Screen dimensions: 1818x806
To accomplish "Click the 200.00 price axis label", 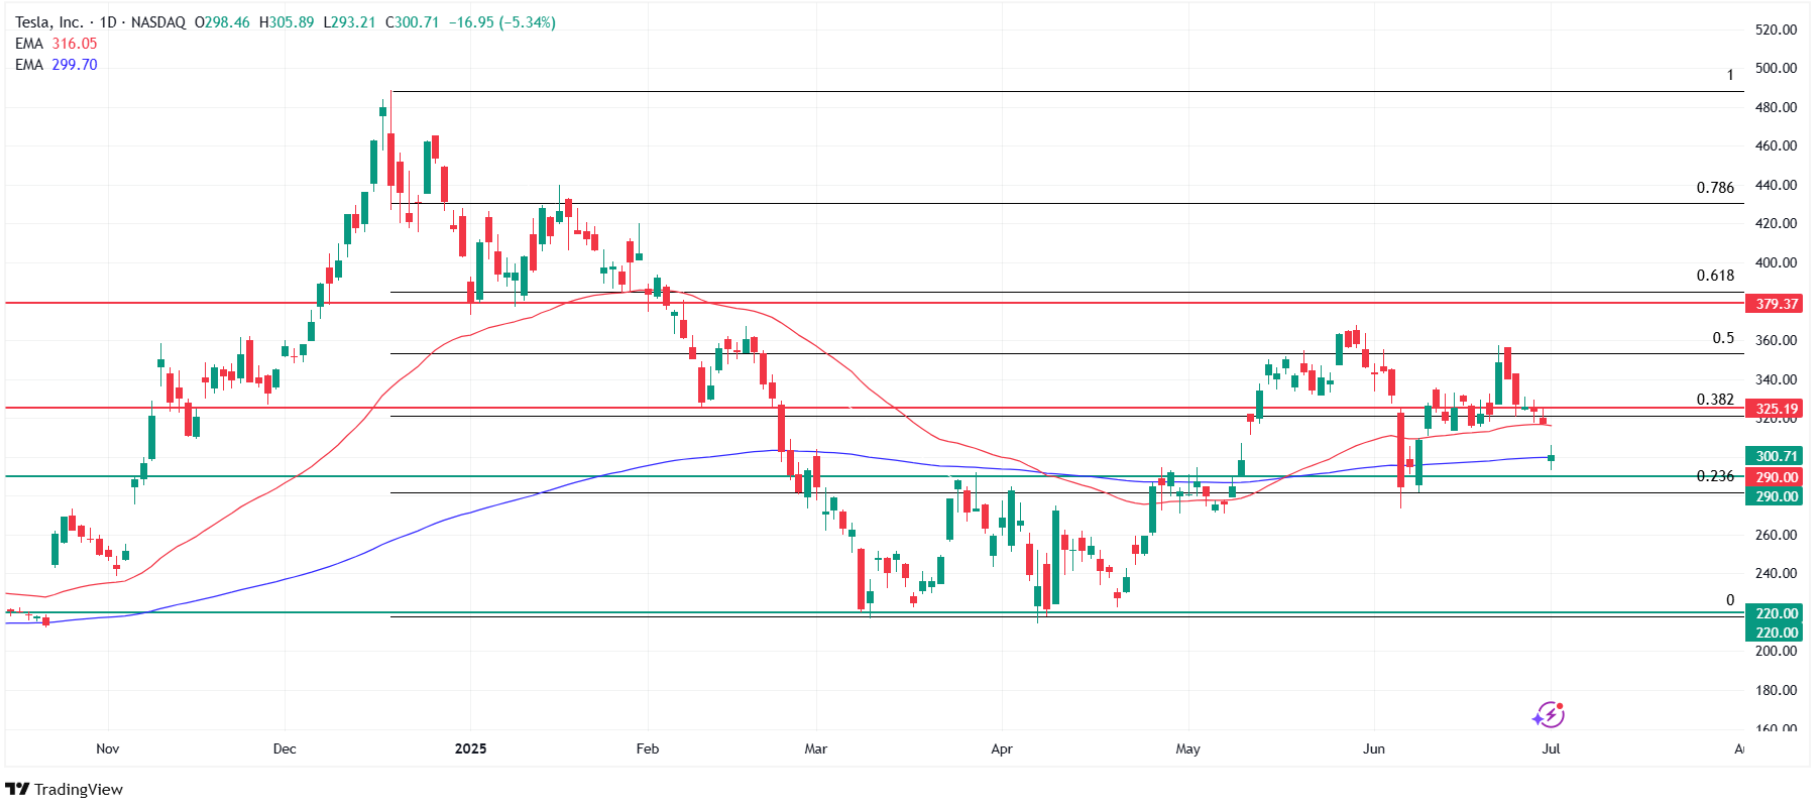I will tap(1776, 651).
